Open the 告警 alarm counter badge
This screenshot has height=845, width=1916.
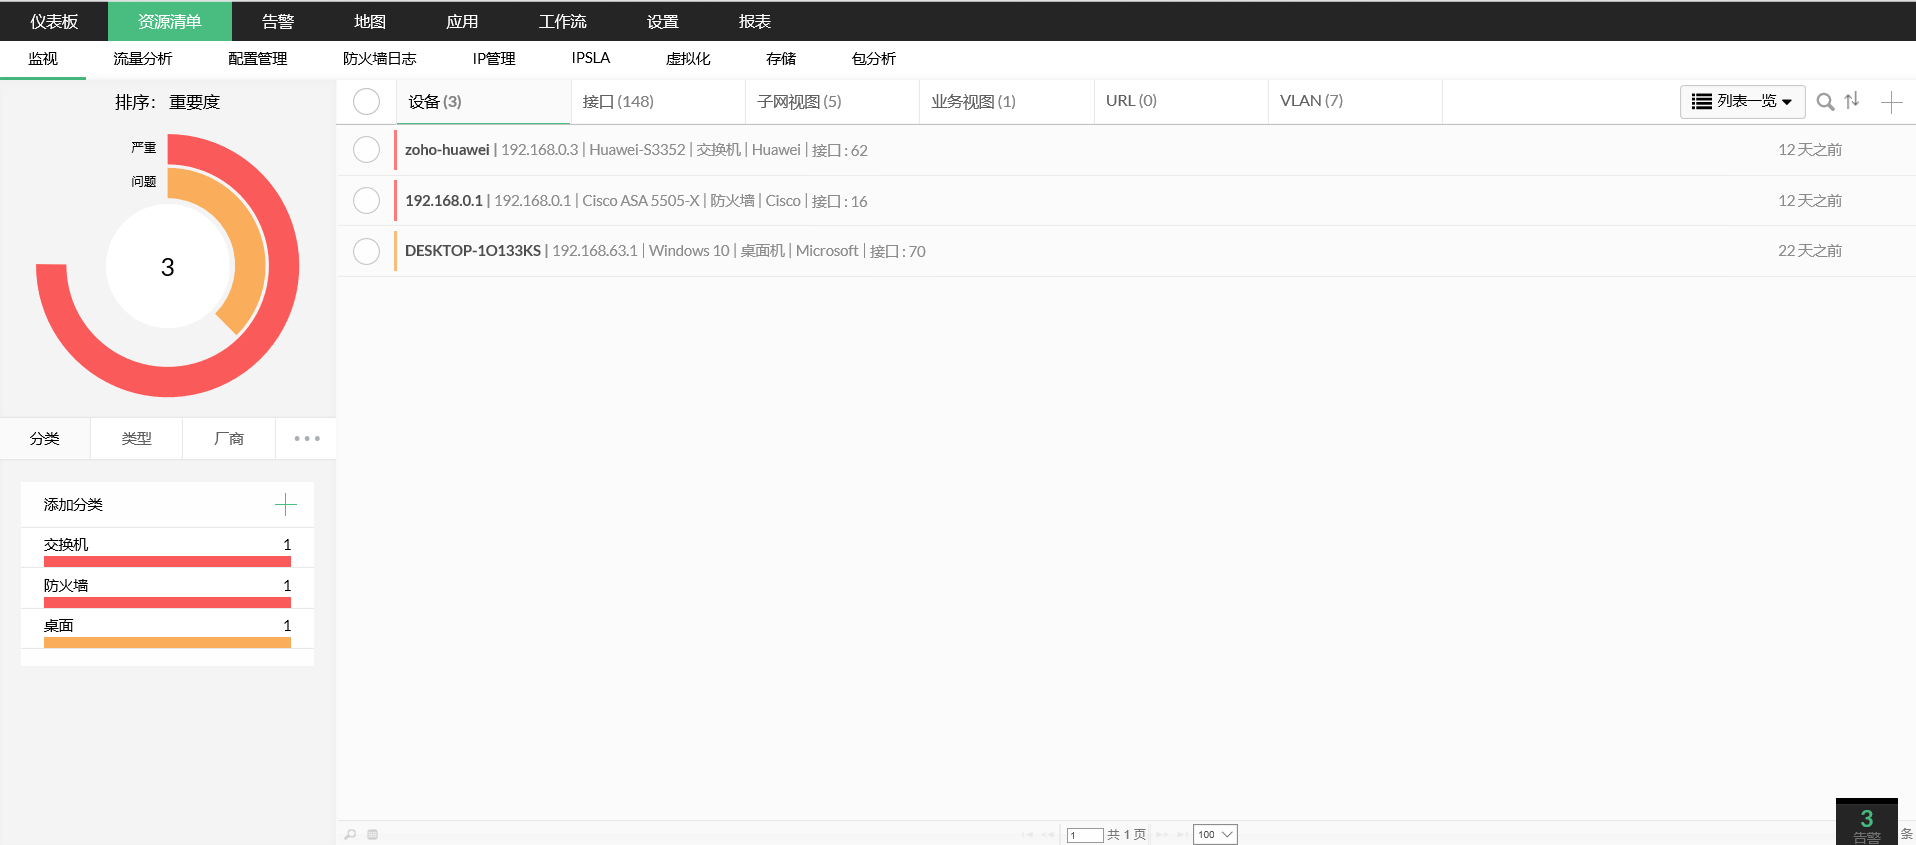click(1866, 824)
